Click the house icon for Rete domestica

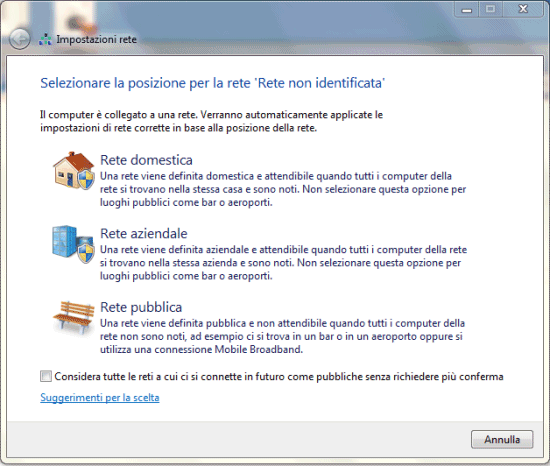(x=74, y=171)
